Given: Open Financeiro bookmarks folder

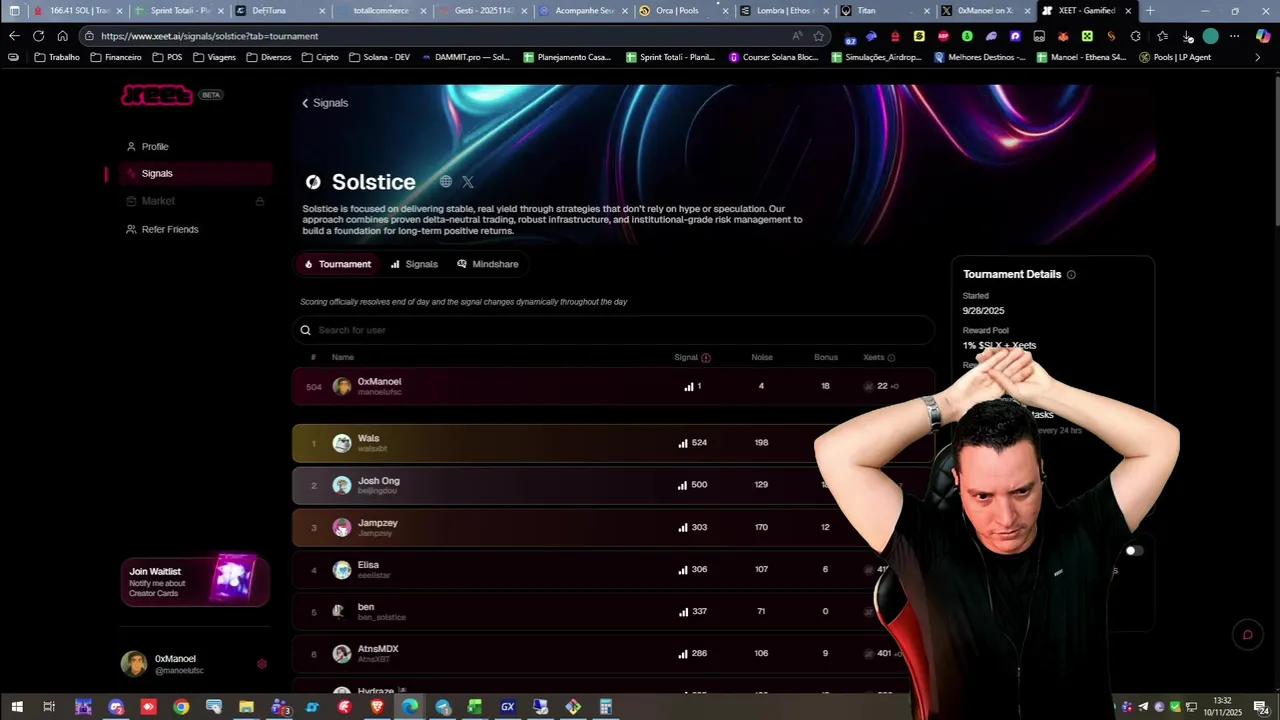Looking at the screenshot, I should pyautogui.click(x=116, y=57).
